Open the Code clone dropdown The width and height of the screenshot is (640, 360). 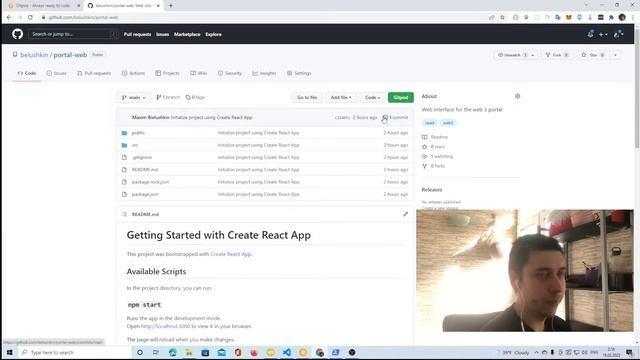click(372, 98)
